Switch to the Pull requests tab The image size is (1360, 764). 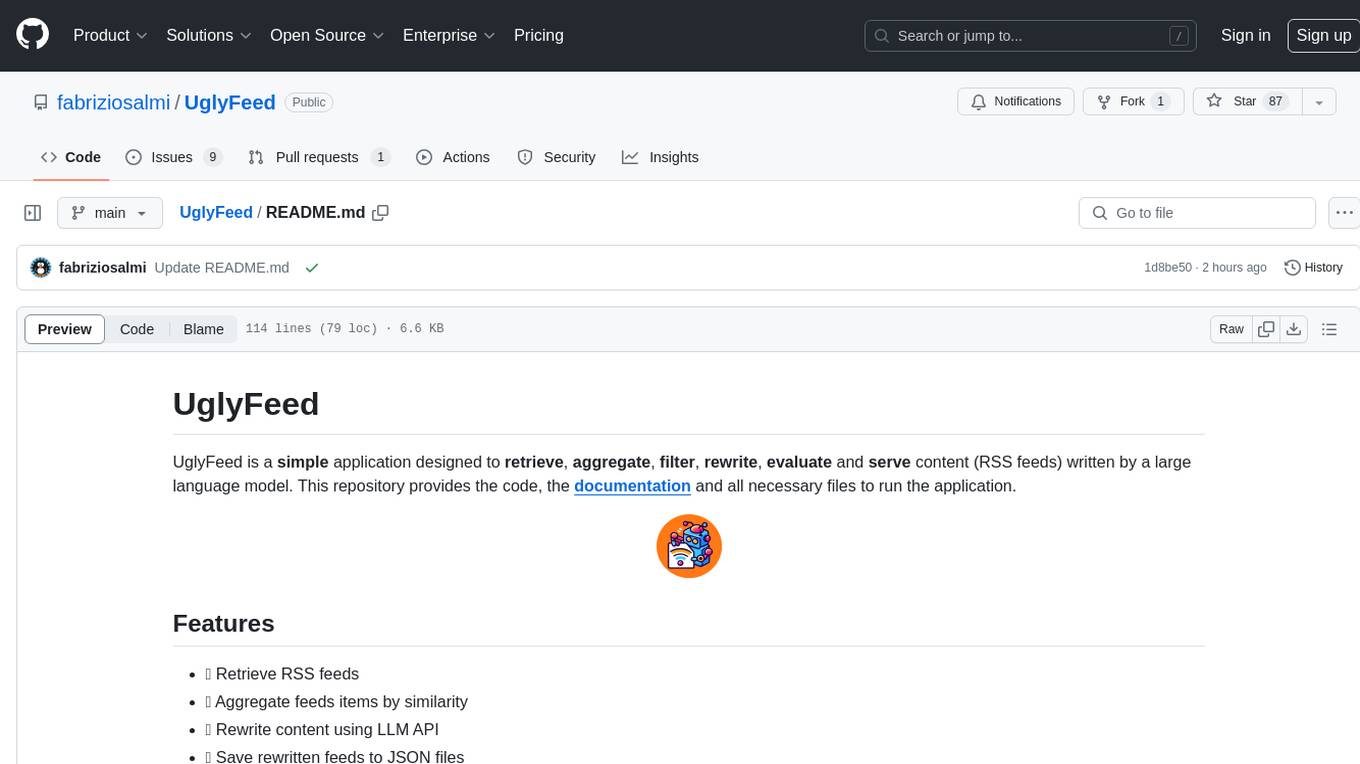pyautogui.click(x=318, y=157)
